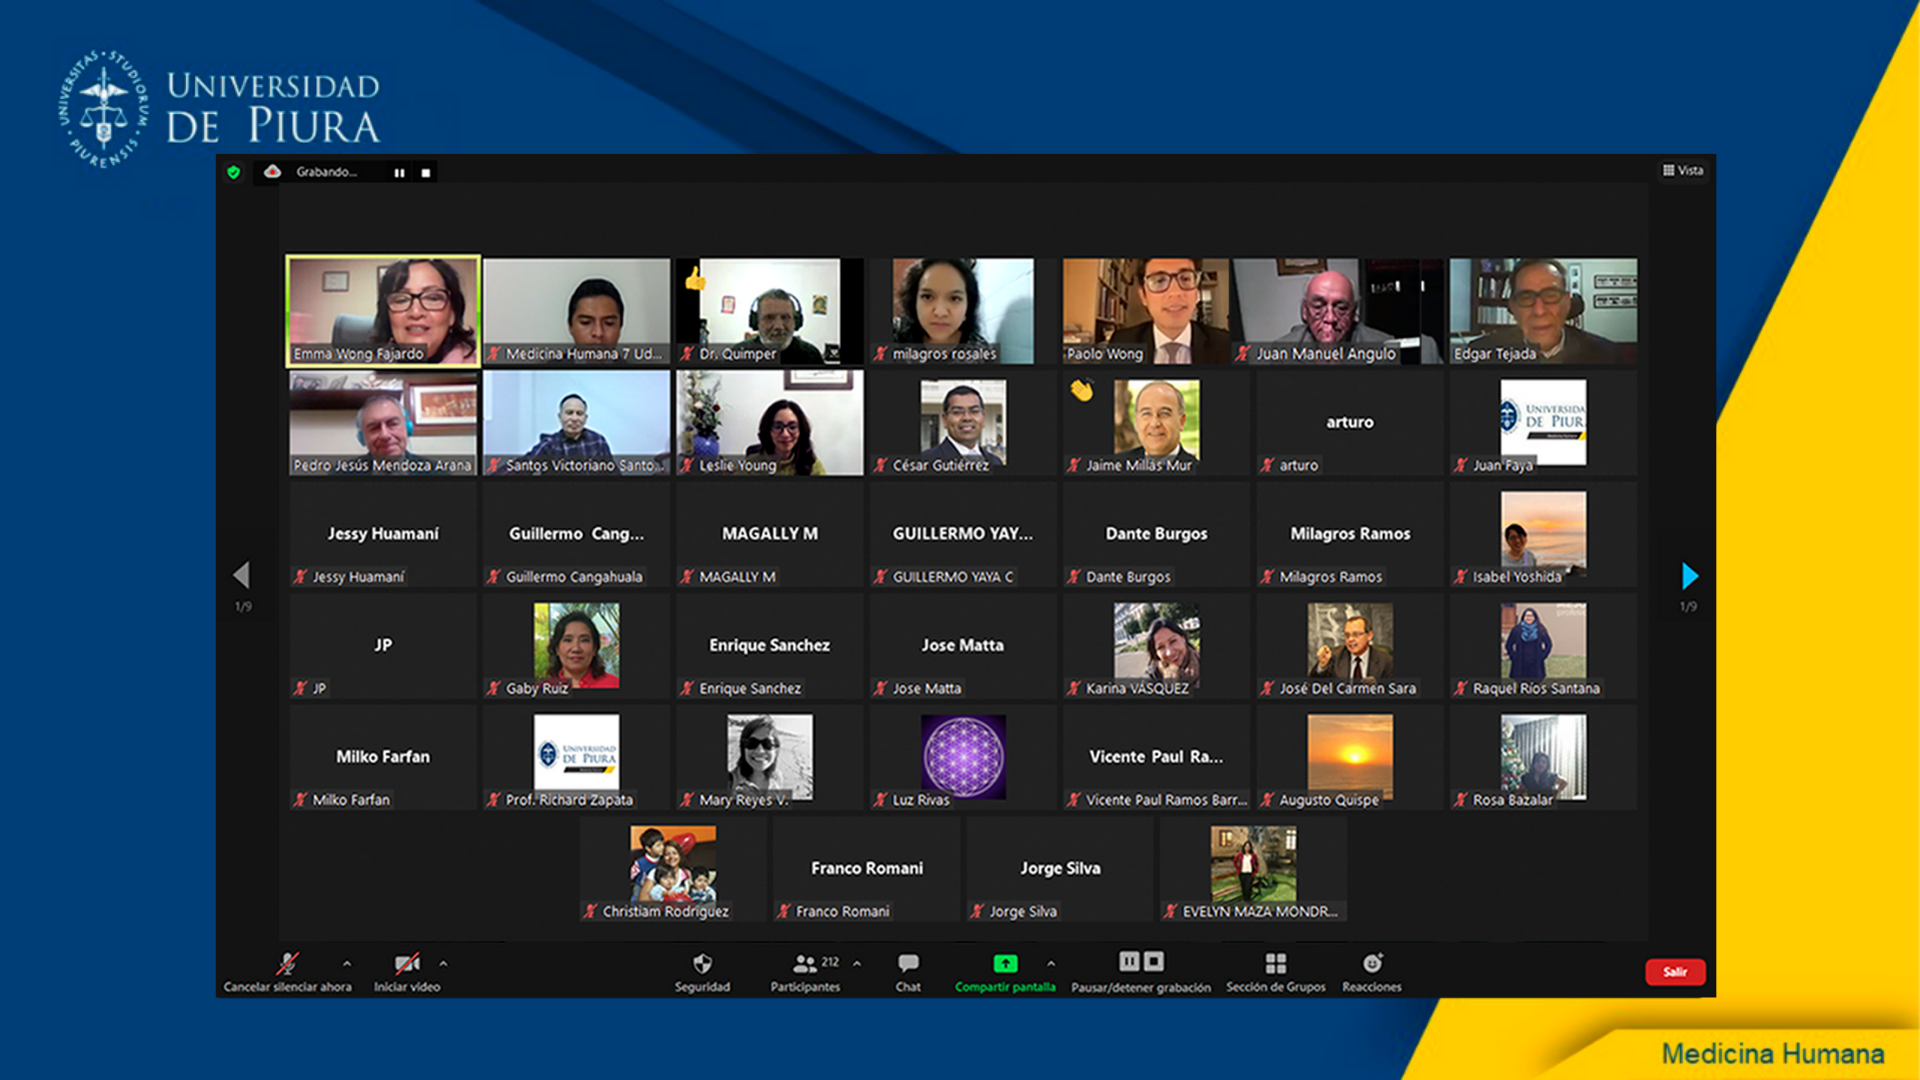Expand audio options arrow beside microphone
The height and width of the screenshot is (1080, 1920).
[x=347, y=963]
